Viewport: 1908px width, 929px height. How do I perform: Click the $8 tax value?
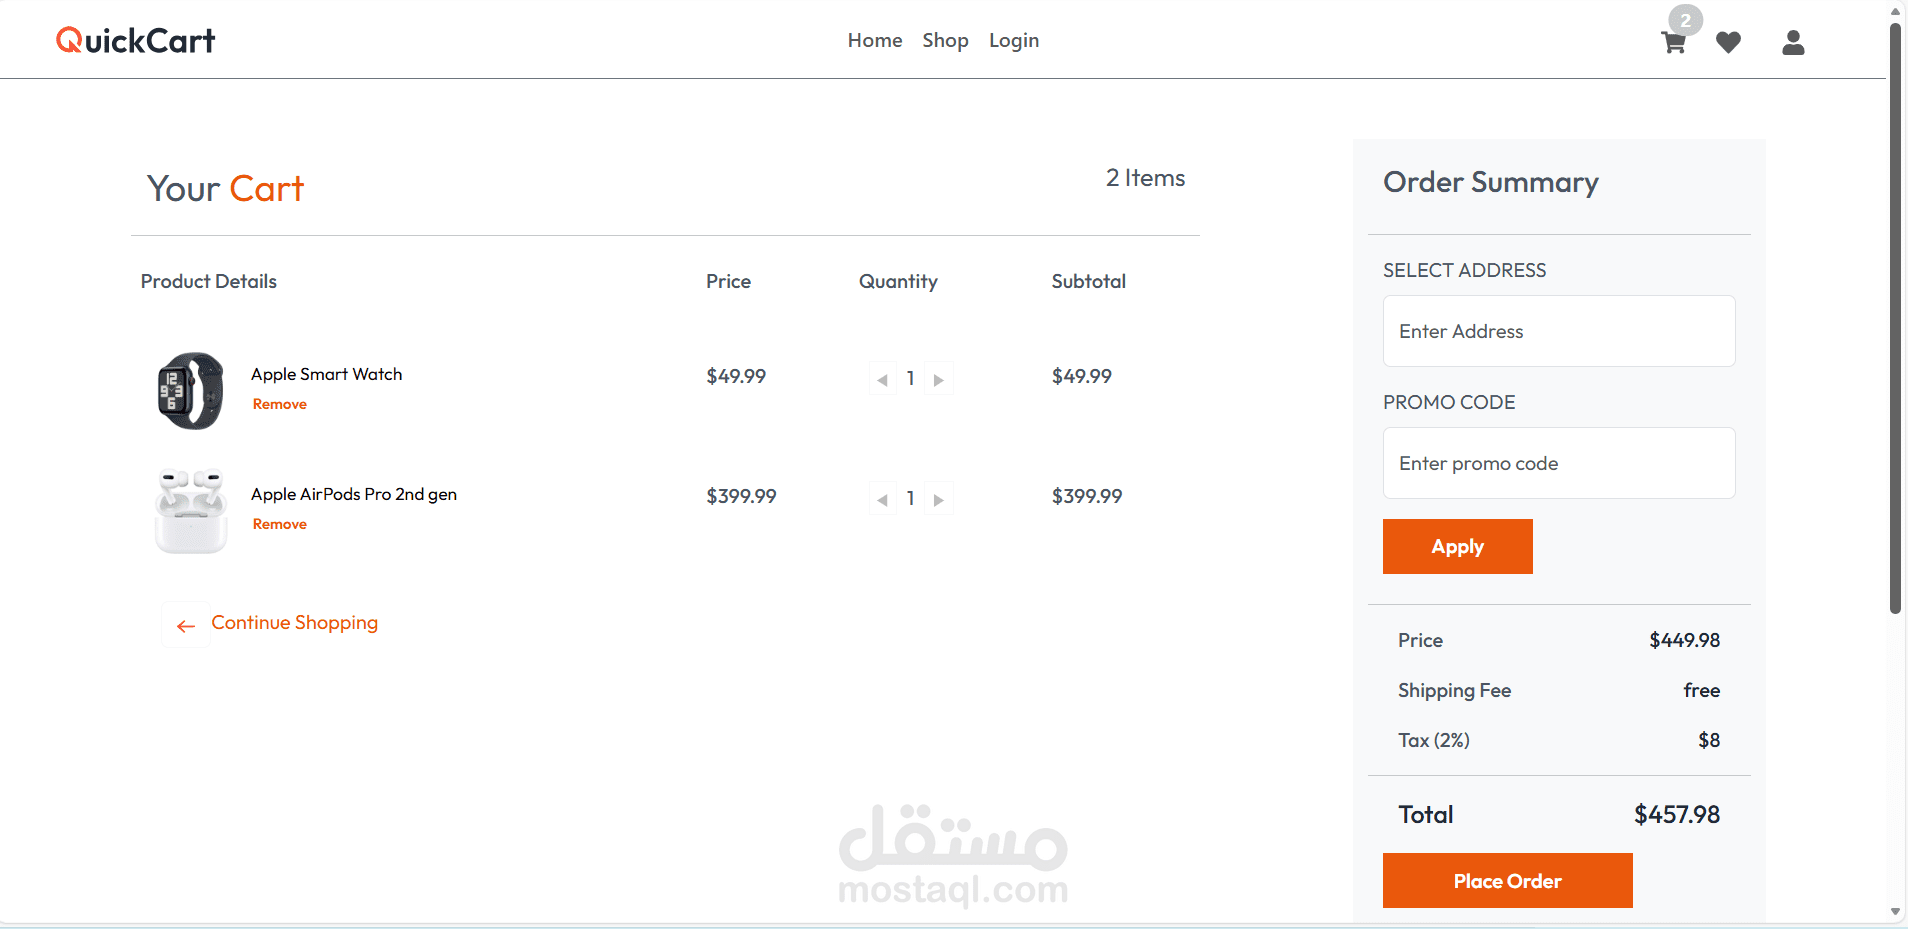point(1709,740)
